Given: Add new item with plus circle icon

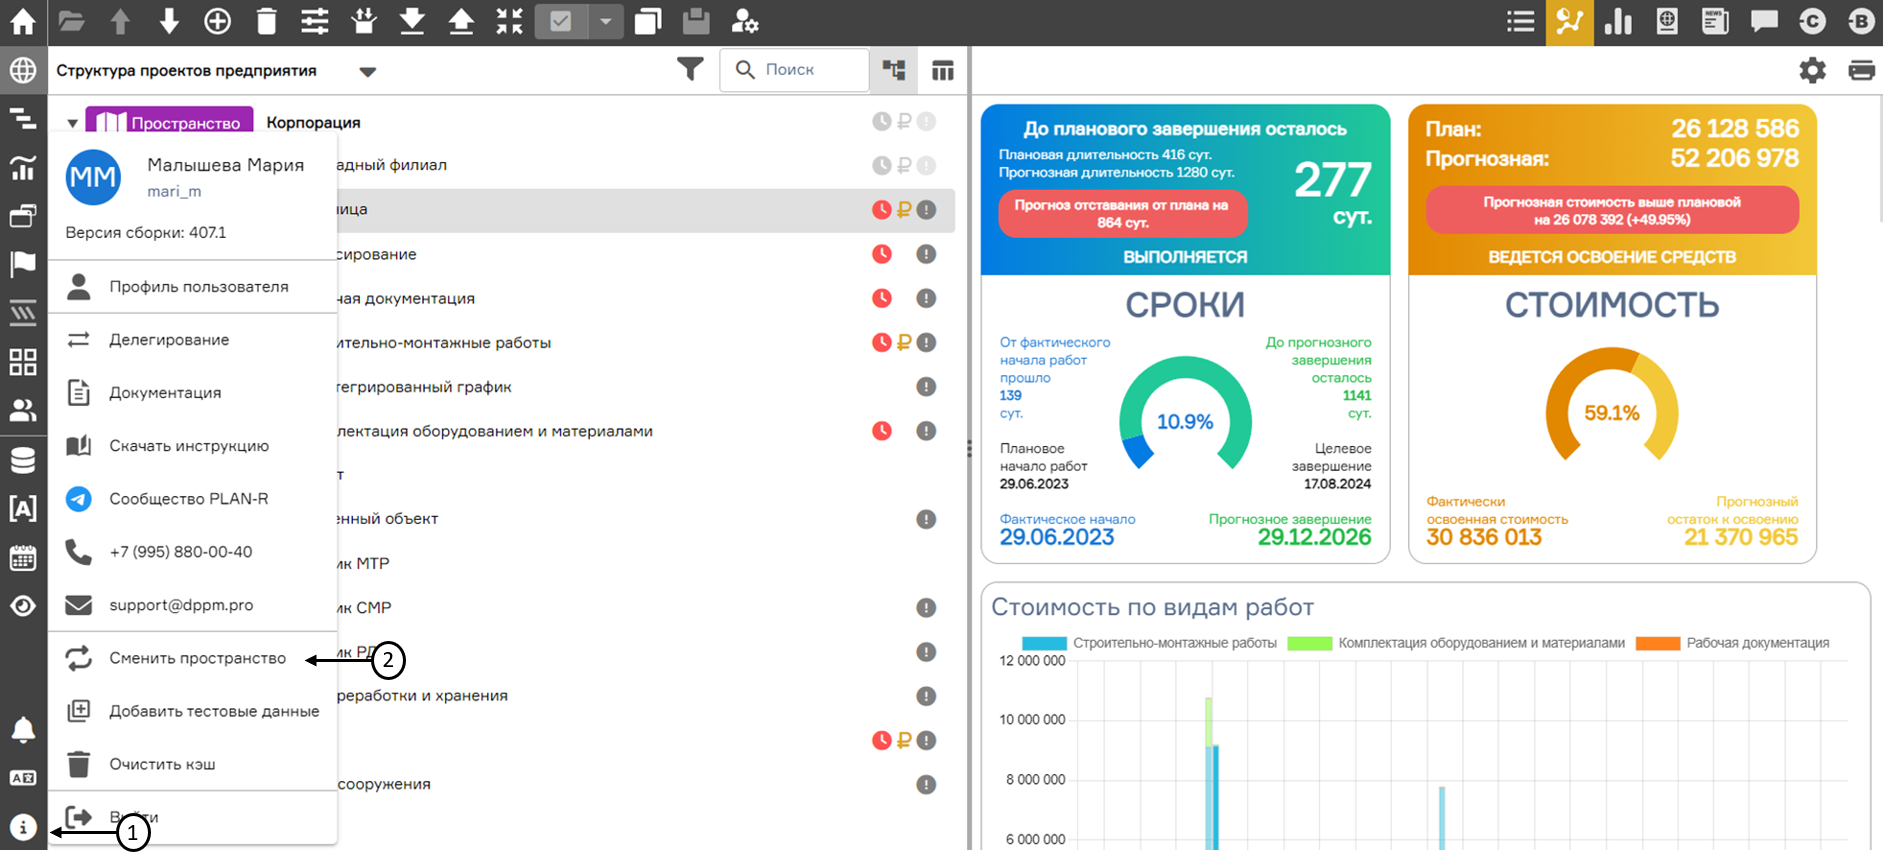Looking at the screenshot, I should 217,21.
